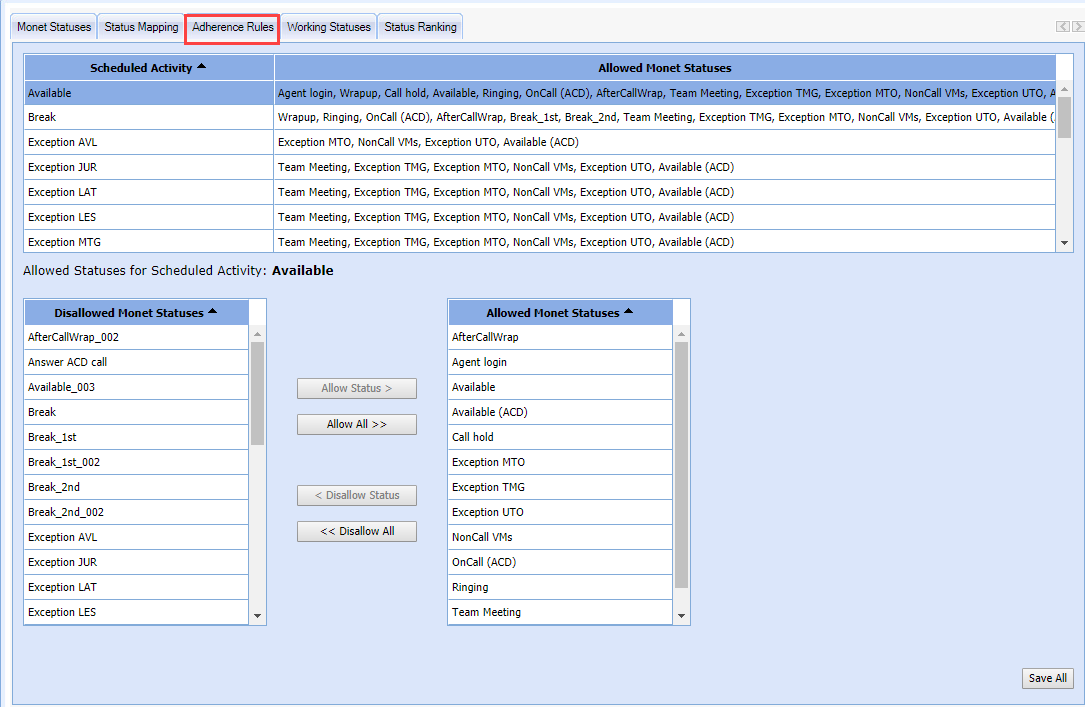Open the Monet Statuses tab
Image resolution: width=1085 pixels, height=707 pixels.
click(54, 27)
